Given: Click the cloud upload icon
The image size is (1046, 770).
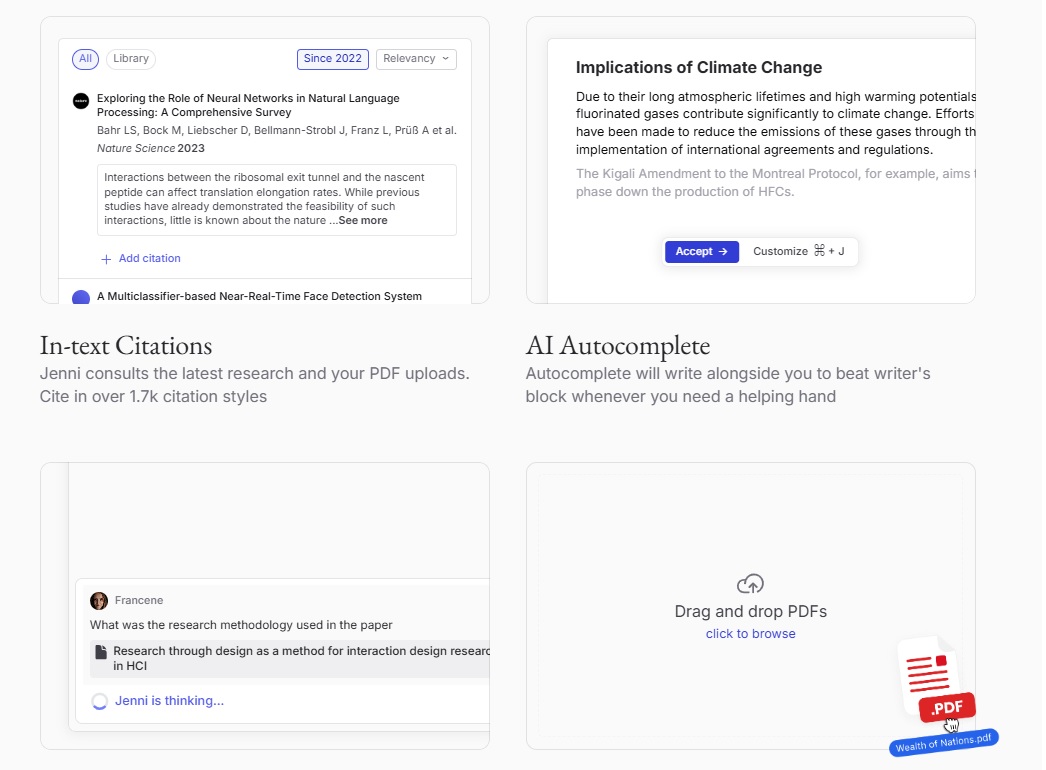Looking at the screenshot, I should pos(752,586).
